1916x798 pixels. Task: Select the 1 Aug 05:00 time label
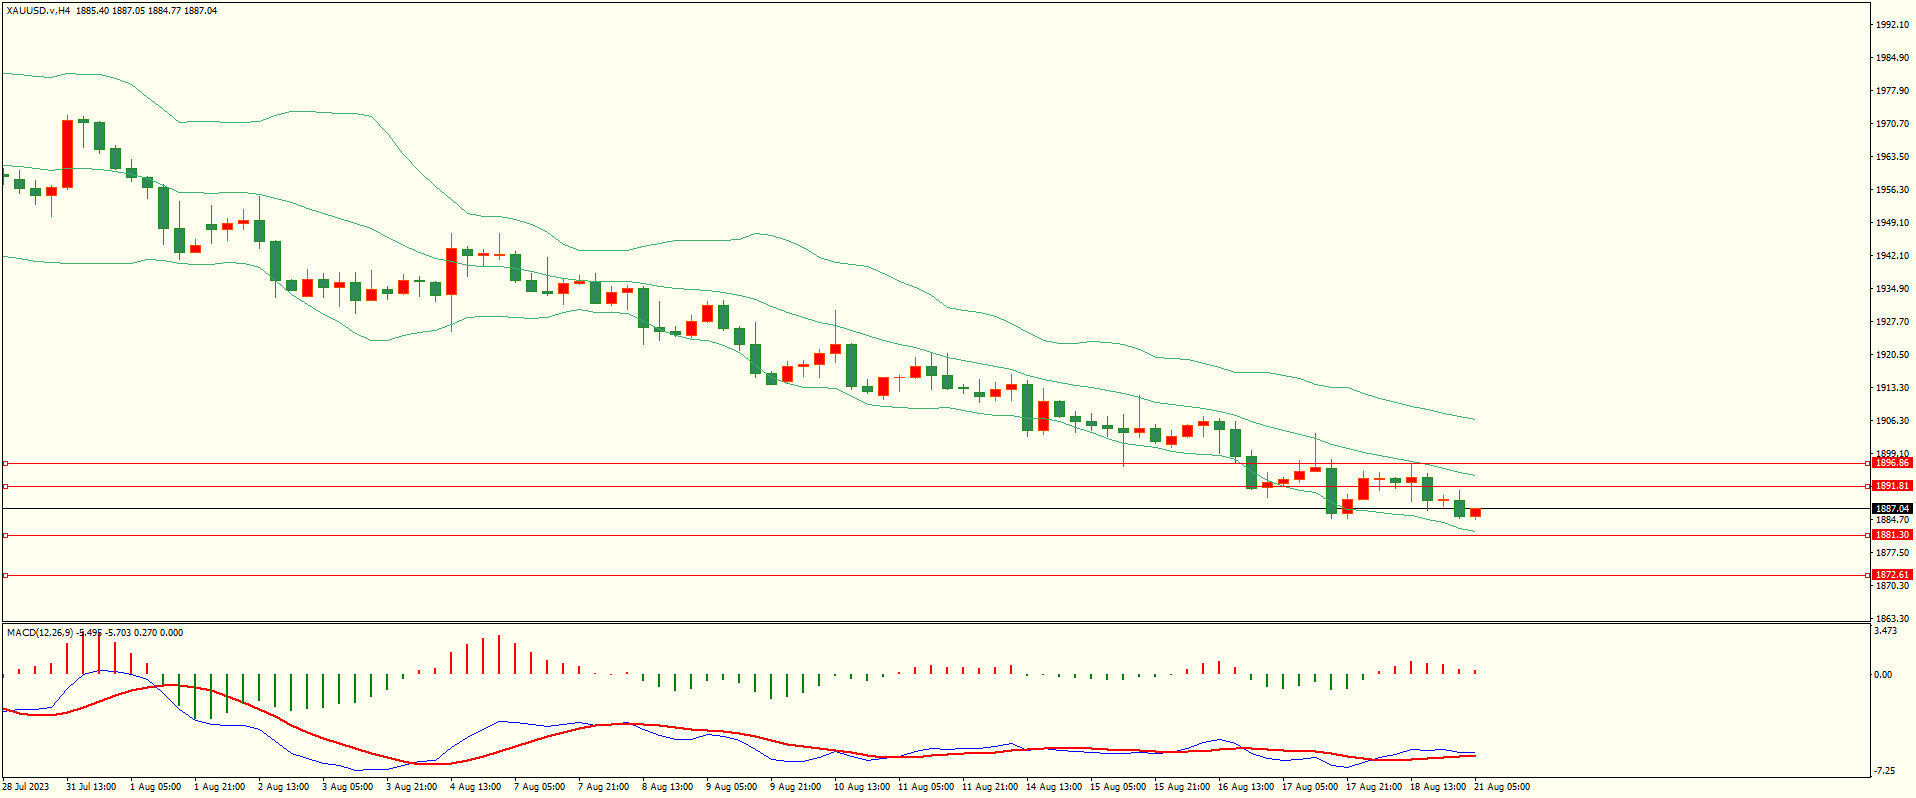coord(155,787)
